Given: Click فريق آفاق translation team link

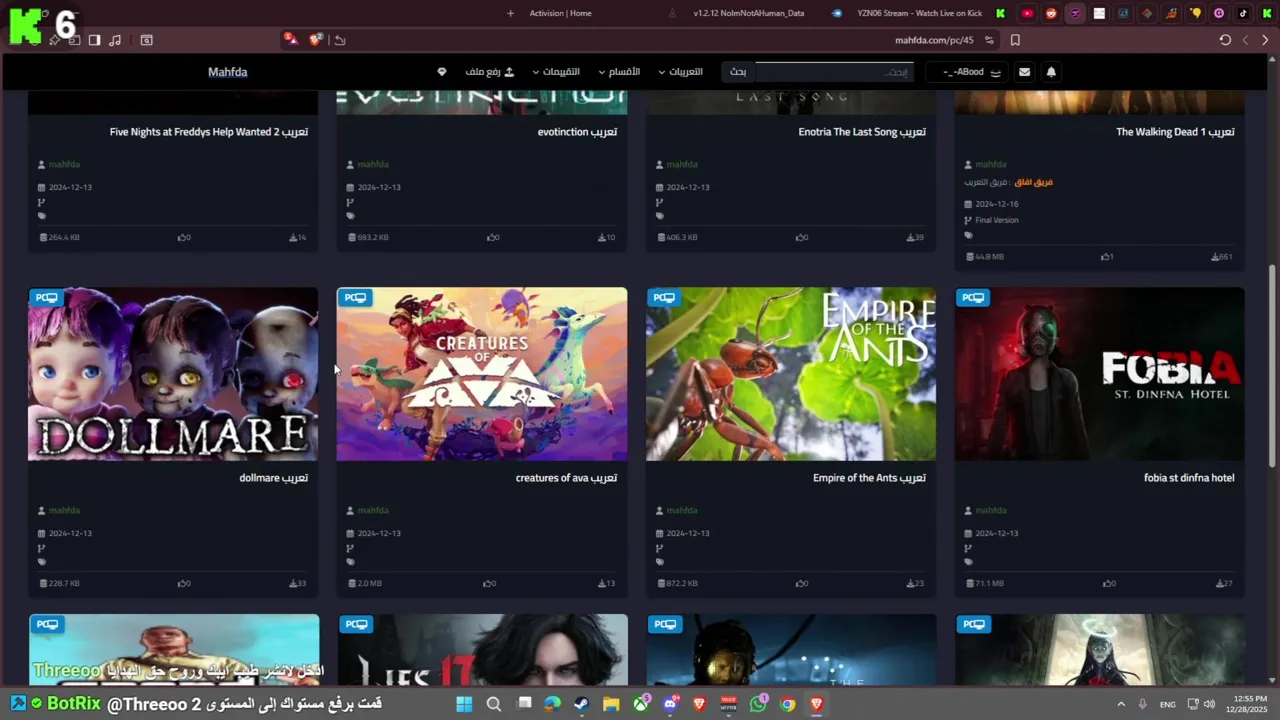Looking at the screenshot, I should click(1033, 182).
